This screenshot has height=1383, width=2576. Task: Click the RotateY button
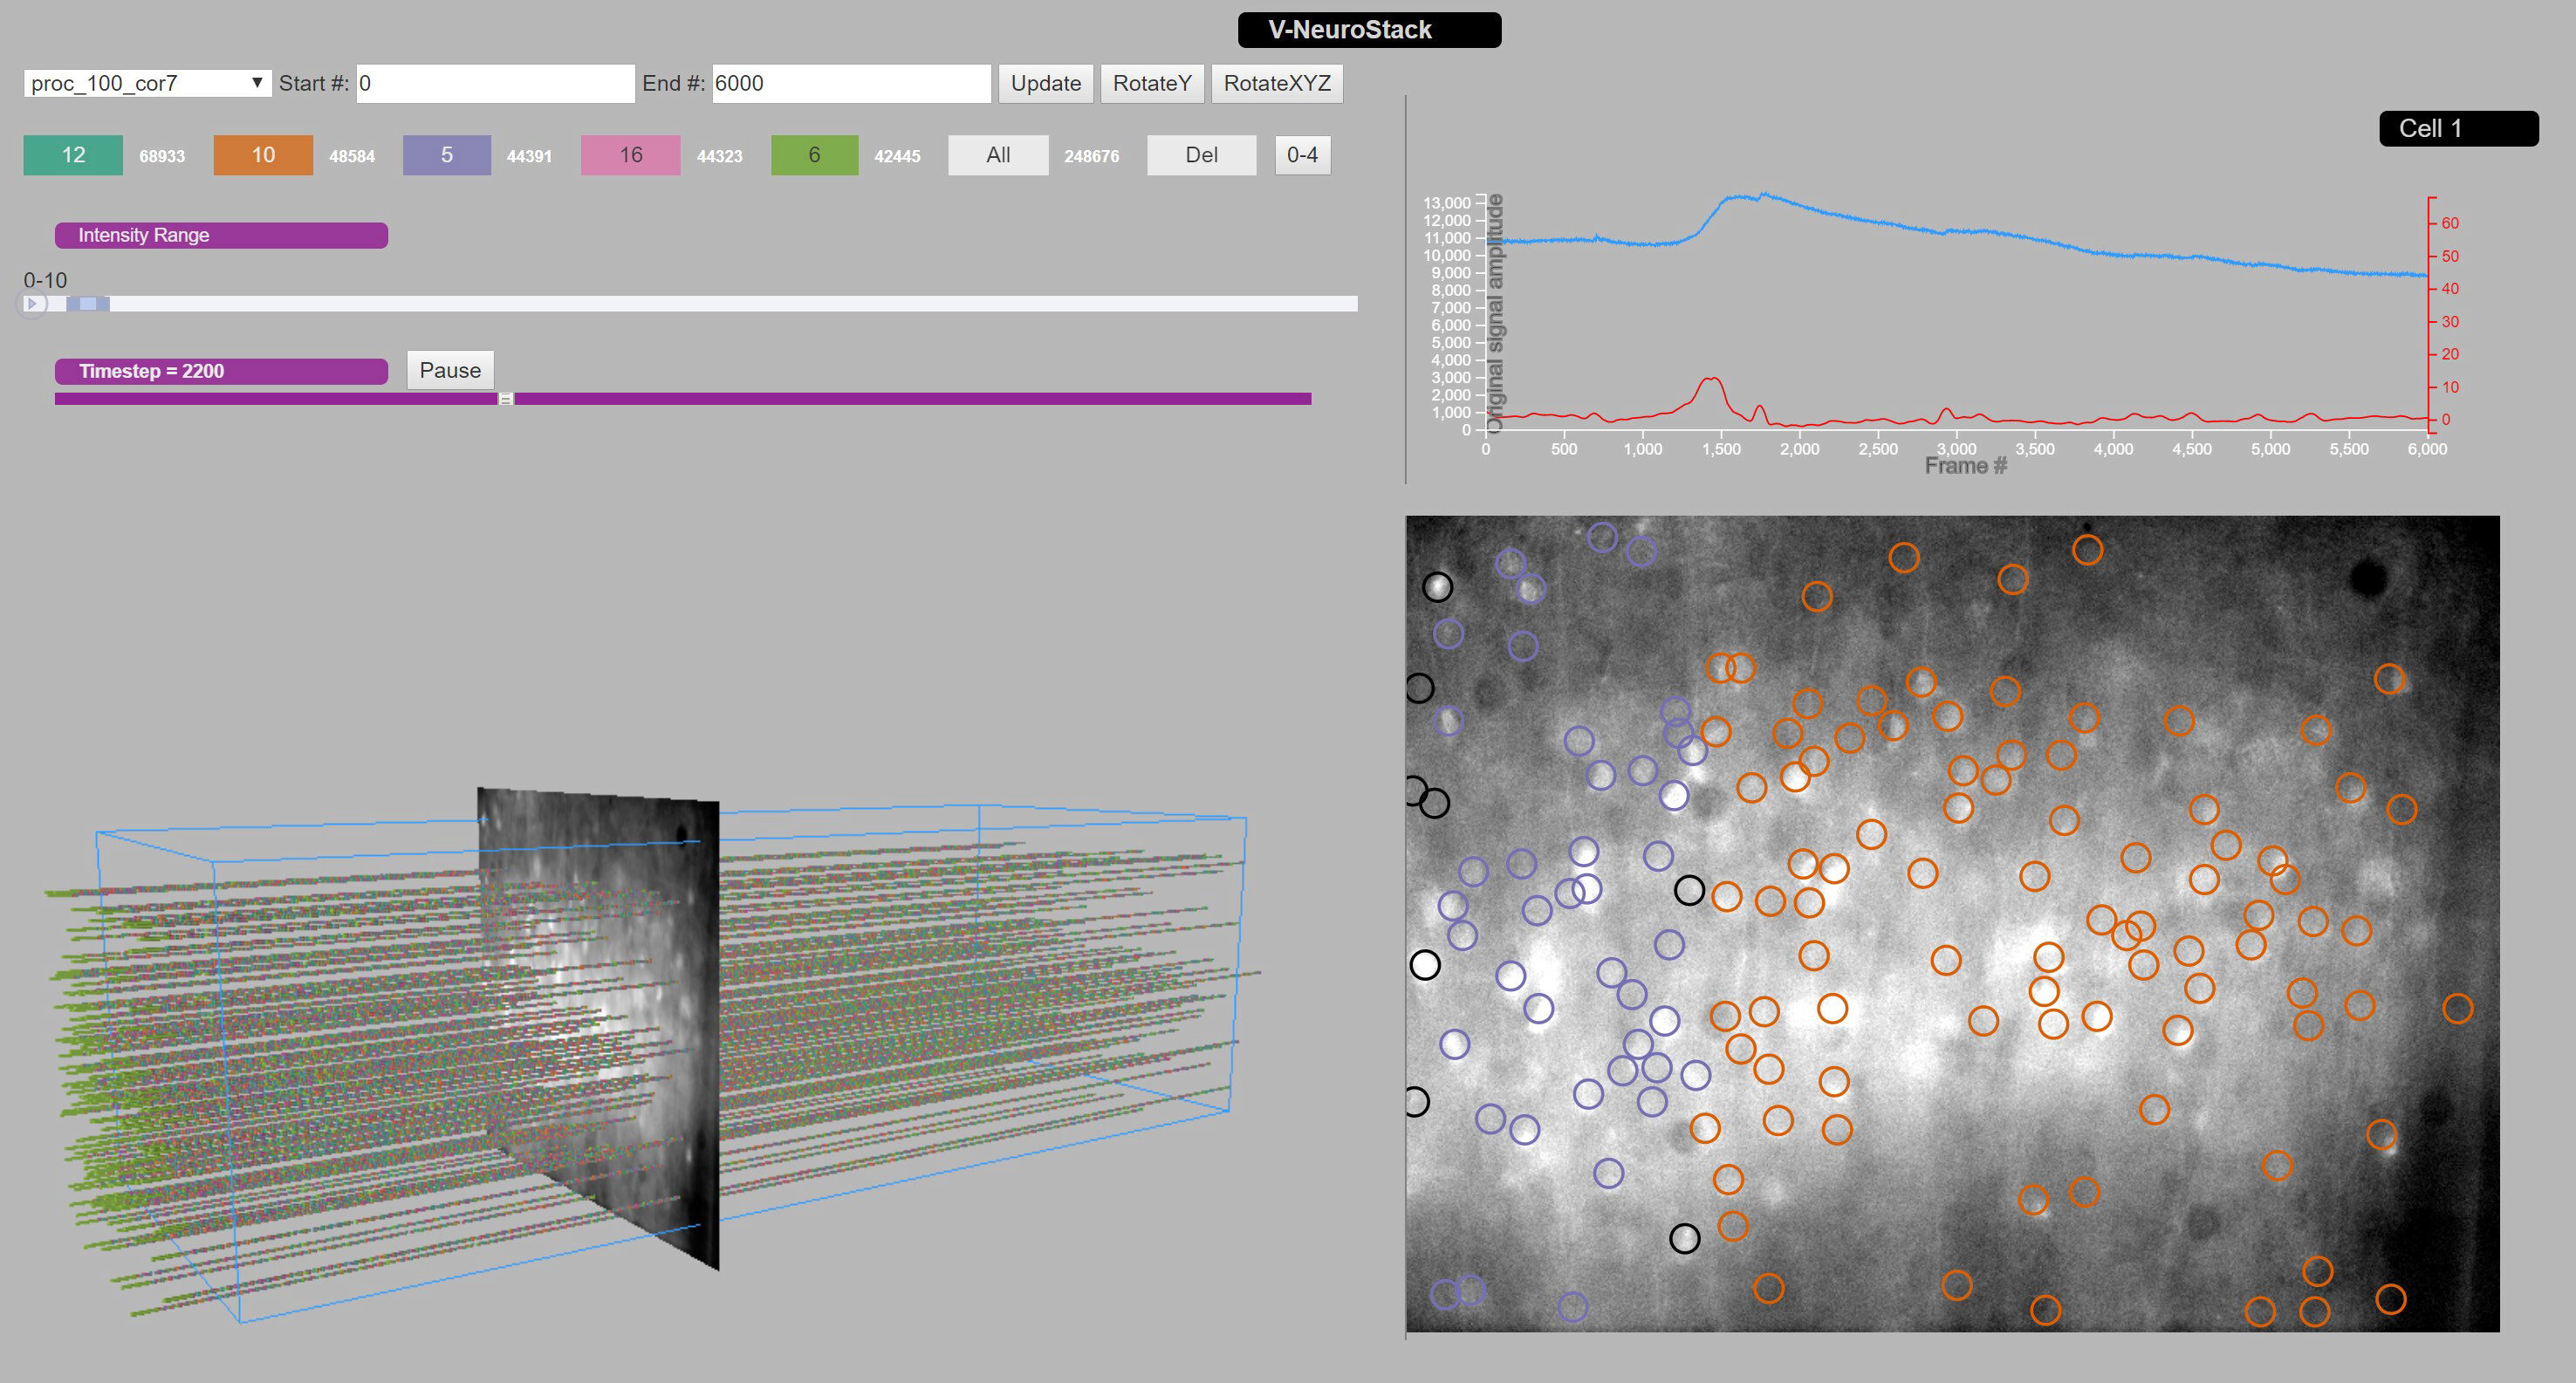pos(1151,83)
